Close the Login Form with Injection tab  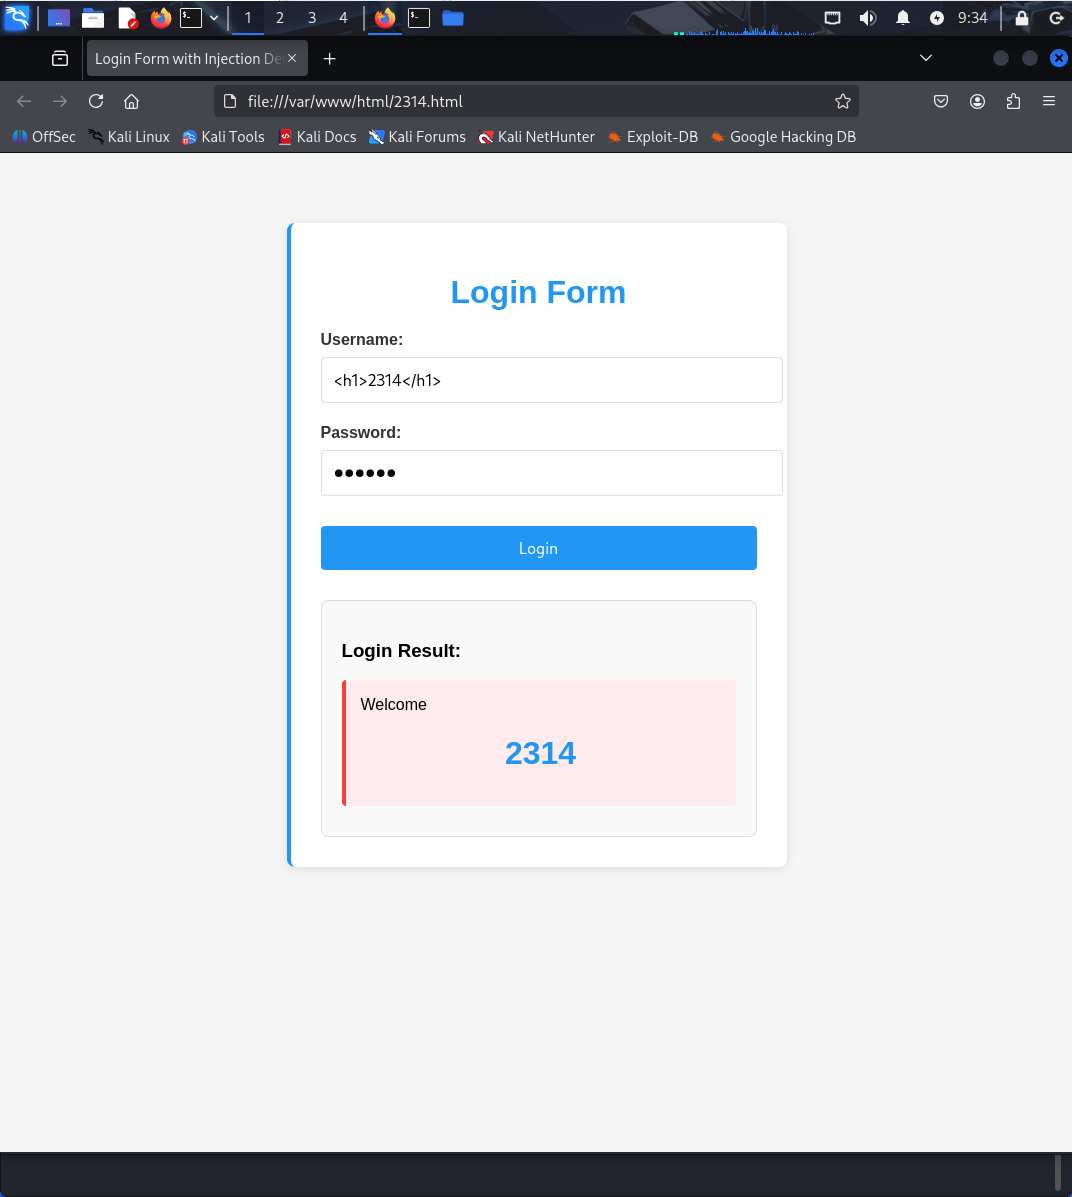pyautogui.click(x=292, y=58)
